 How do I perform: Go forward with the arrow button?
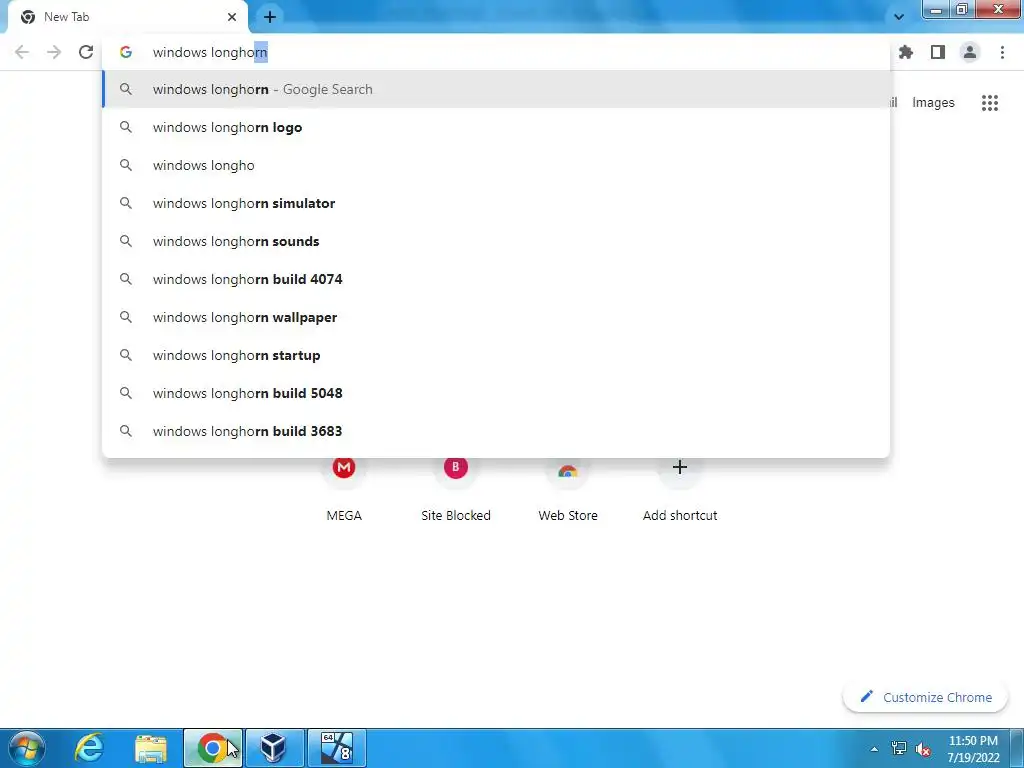click(54, 52)
